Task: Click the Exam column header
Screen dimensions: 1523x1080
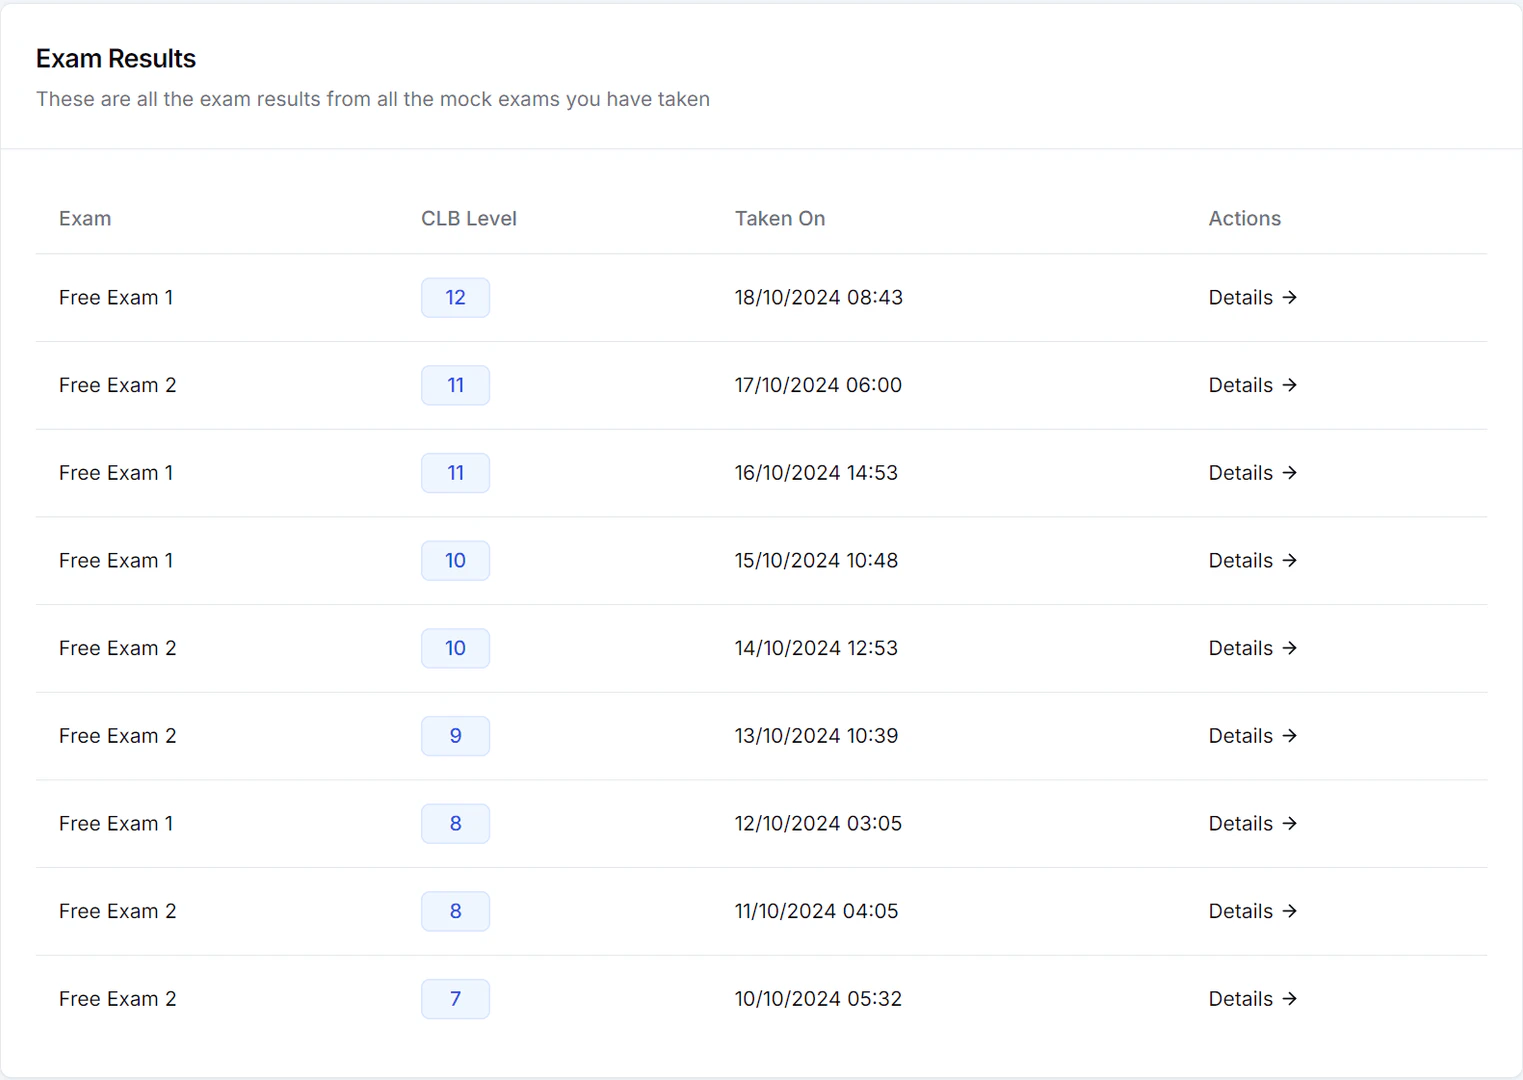Action: (85, 218)
